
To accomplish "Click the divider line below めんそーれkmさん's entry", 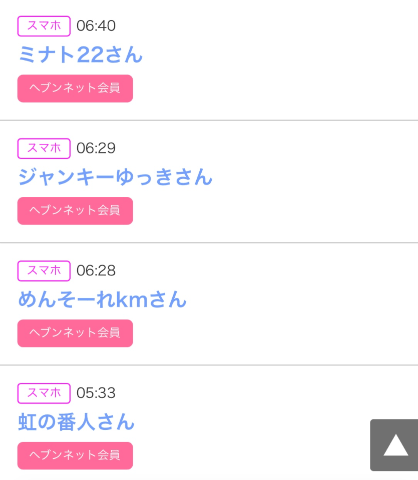I will tap(209, 365).
